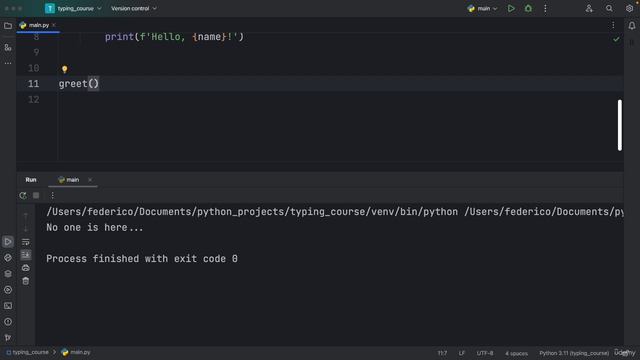
Task: Run the main configuration with the green play button
Action: [x=511, y=9]
